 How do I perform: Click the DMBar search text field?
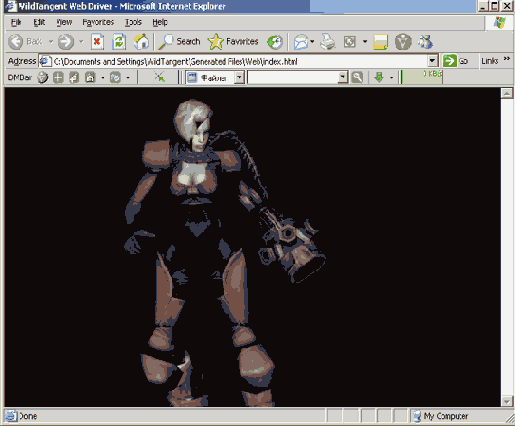tap(293, 78)
